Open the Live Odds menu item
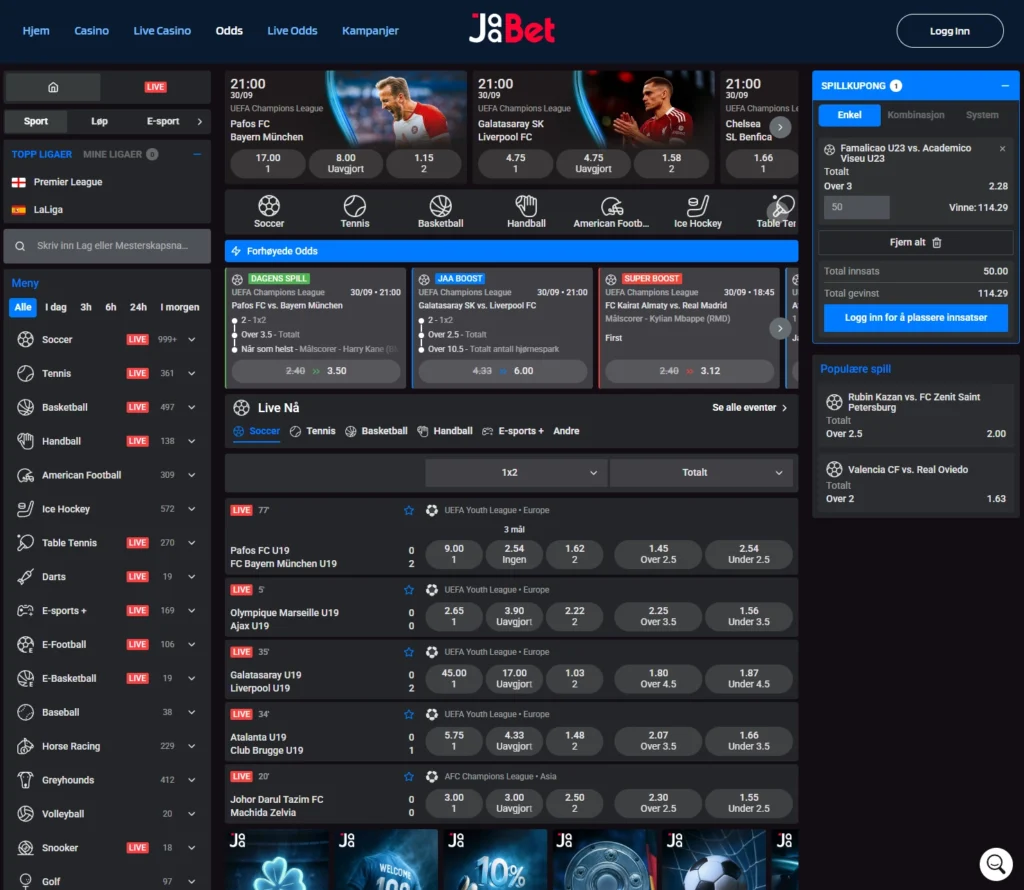1024x890 pixels. click(292, 30)
